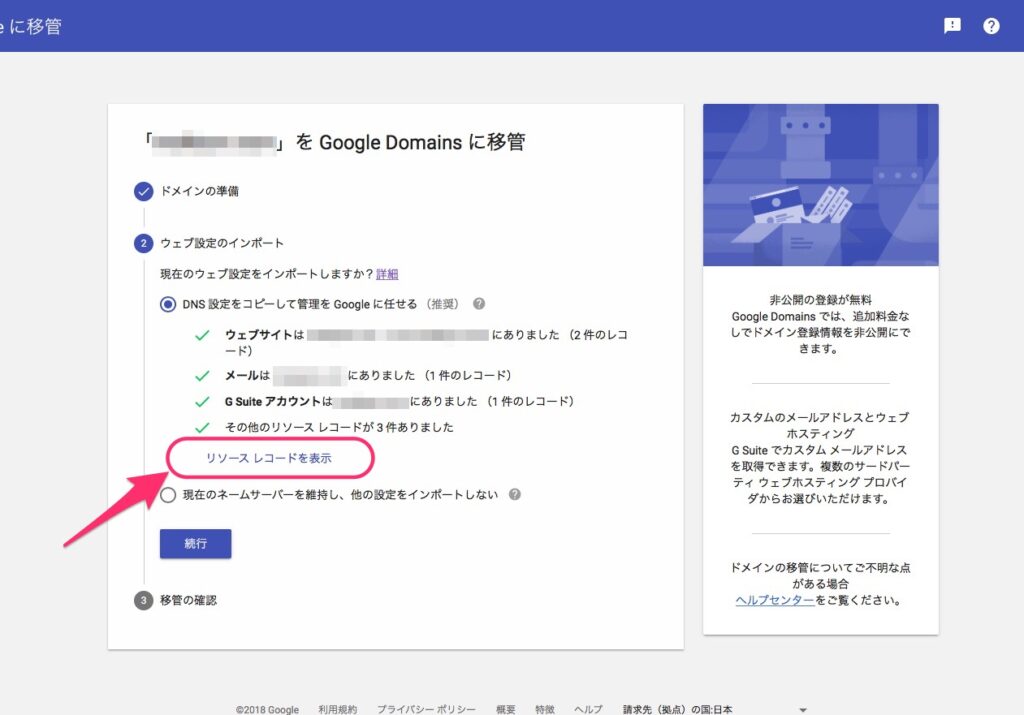The height and width of the screenshot is (715, 1024).
Task: Click the ドメインの準備 step label
Action: pyautogui.click(x=199, y=191)
